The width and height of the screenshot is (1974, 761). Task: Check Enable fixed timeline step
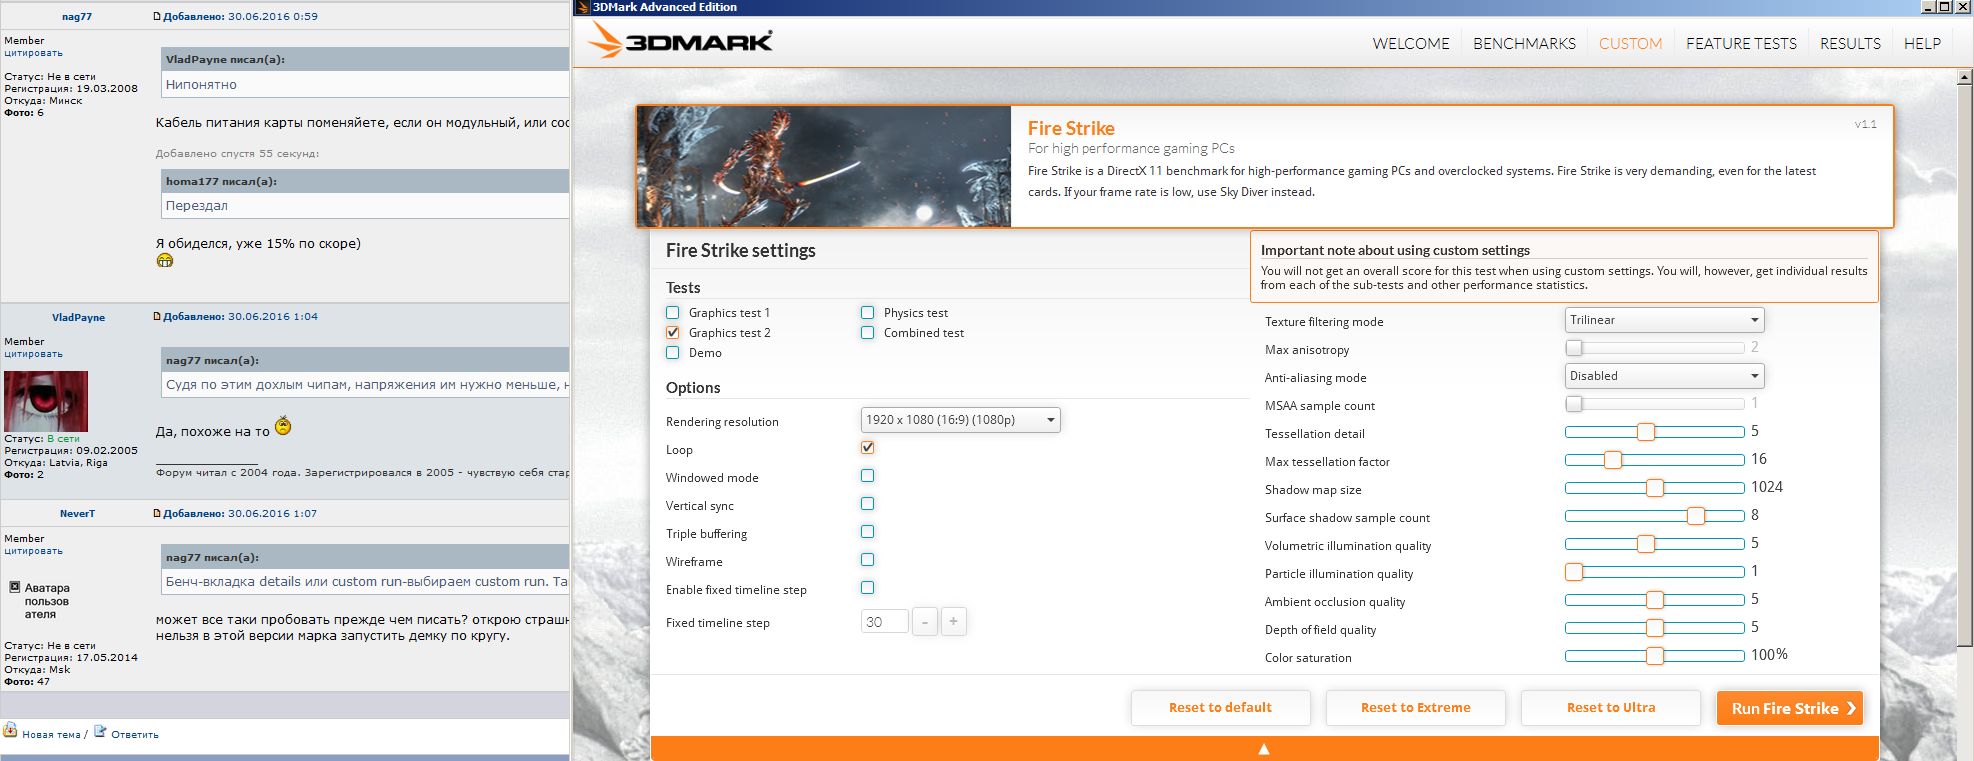tap(868, 588)
